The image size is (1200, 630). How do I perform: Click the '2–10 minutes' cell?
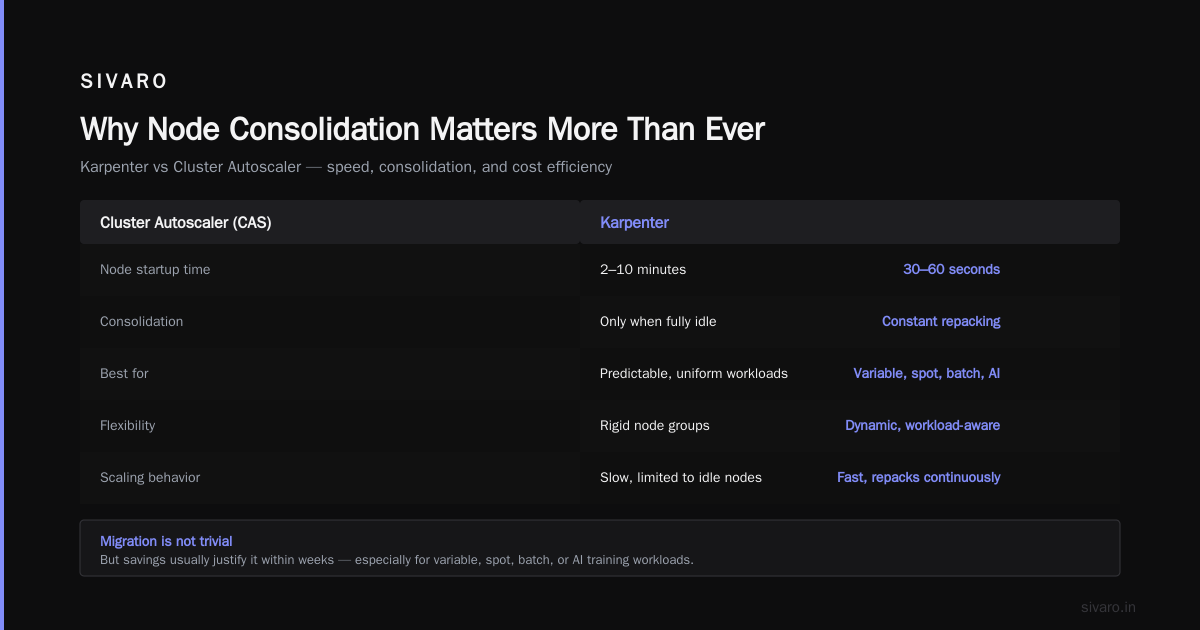[x=643, y=270]
